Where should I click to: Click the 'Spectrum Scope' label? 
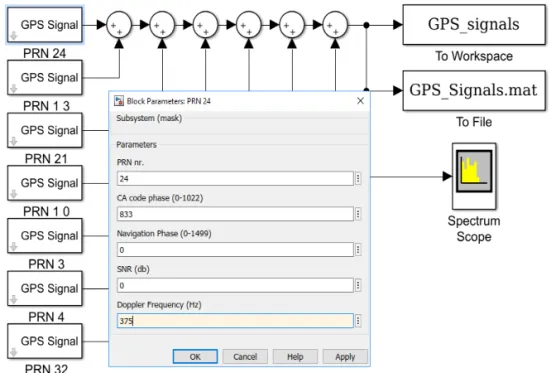point(474,229)
